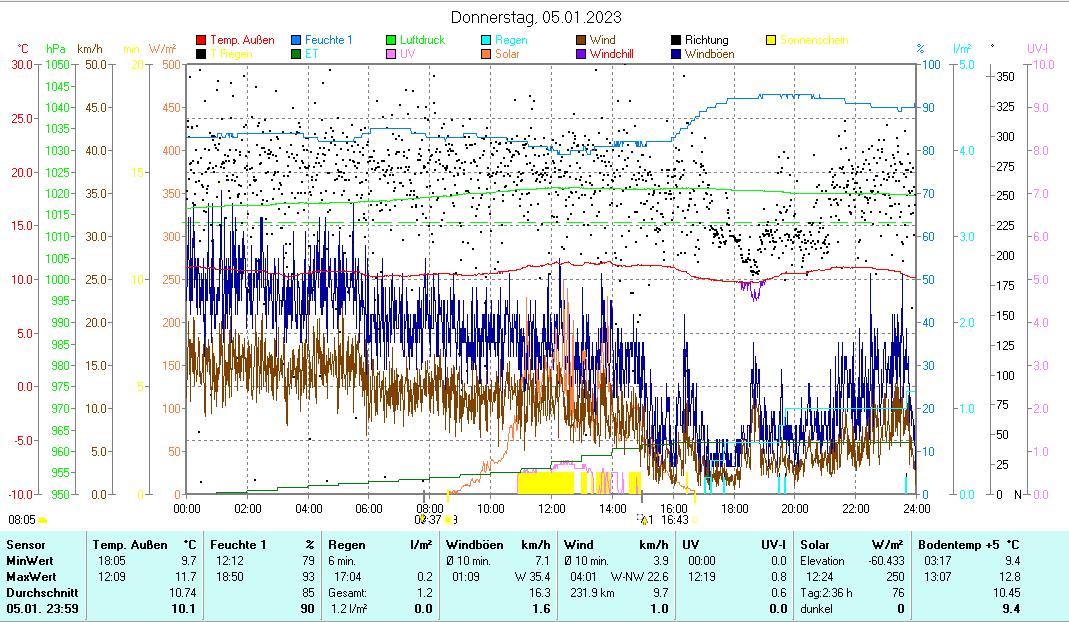Image resolution: width=1069 pixels, height=622 pixels.
Task: Select the ET legend label
Action: coord(311,54)
